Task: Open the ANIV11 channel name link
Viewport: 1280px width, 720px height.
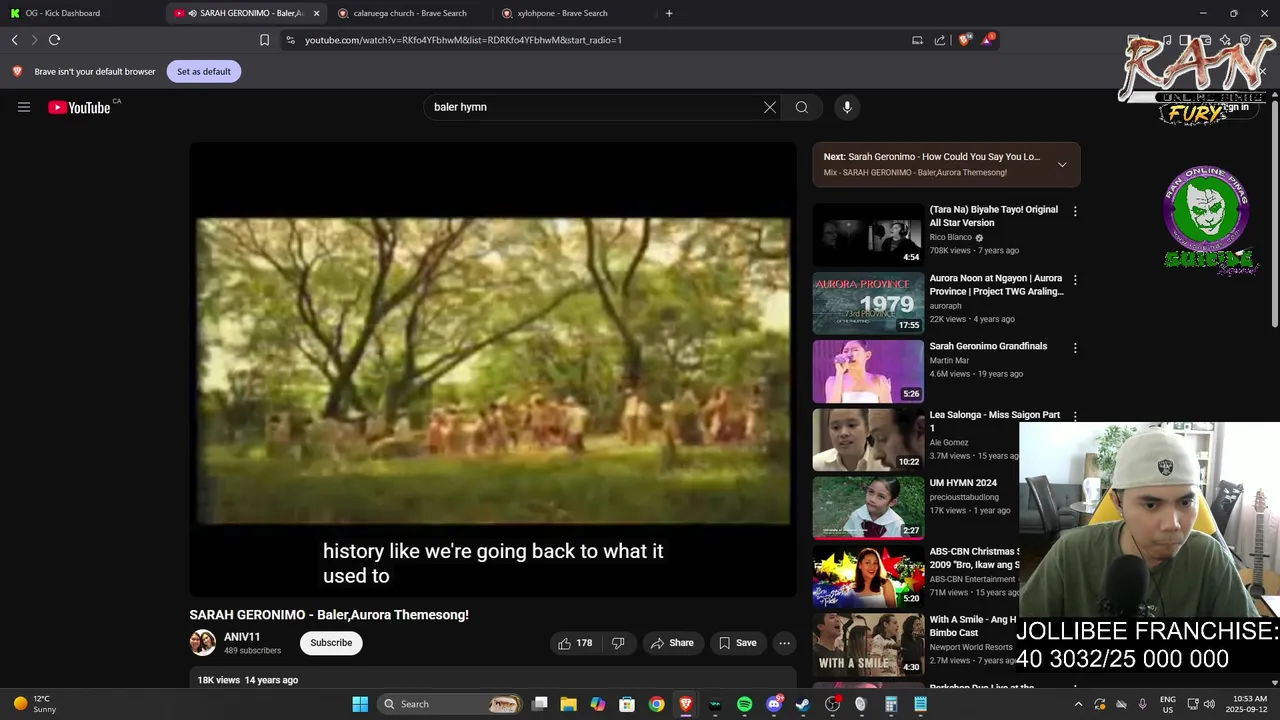Action: pos(242,637)
